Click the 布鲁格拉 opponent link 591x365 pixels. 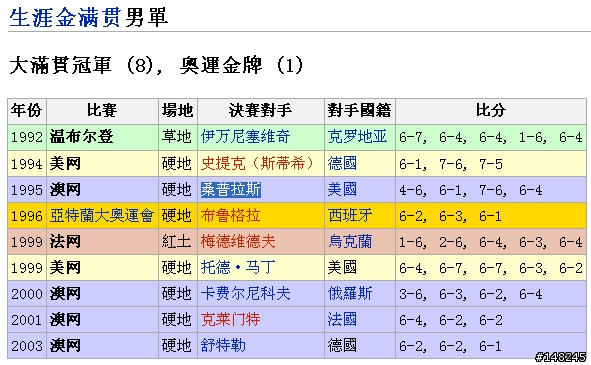point(230,216)
